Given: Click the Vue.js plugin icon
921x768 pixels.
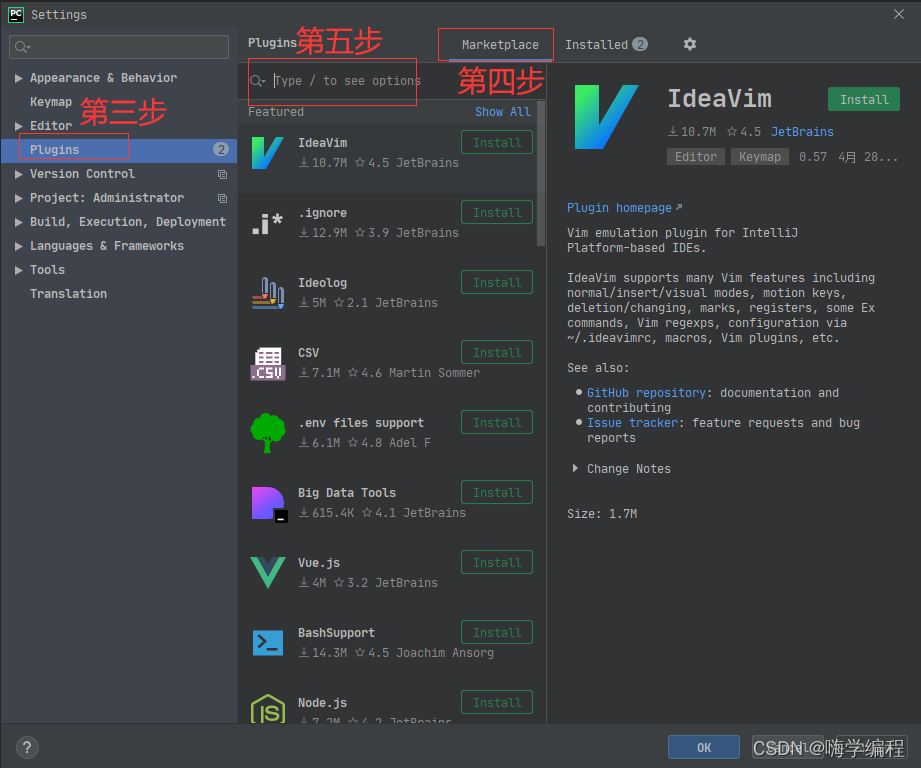Looking at the screenshot, I should click(268, 572).
